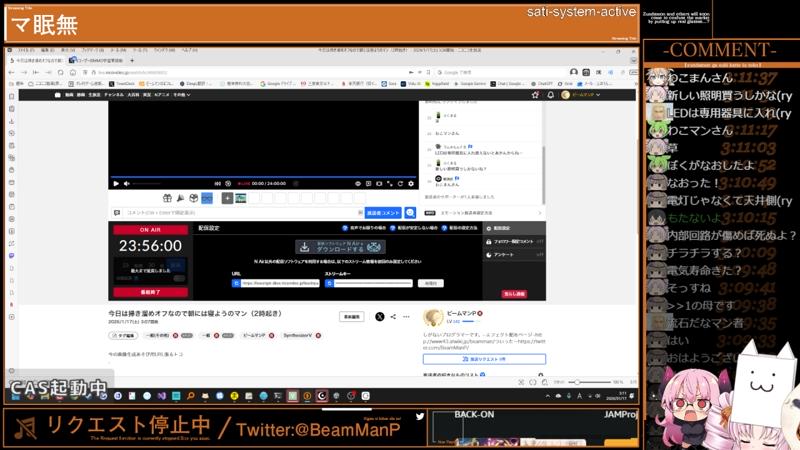This screenshot has width=800, height=450.
Task: Open a new browser tab with plus
Action: (132, 60)
